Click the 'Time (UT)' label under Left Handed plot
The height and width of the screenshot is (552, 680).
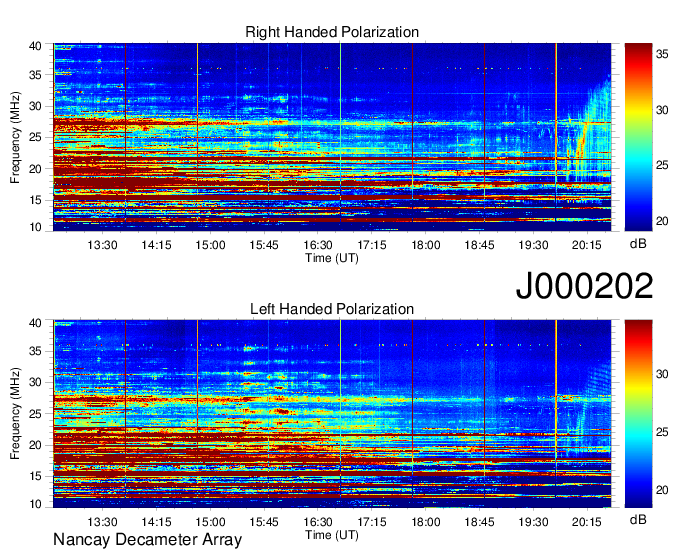coord(332,535)
